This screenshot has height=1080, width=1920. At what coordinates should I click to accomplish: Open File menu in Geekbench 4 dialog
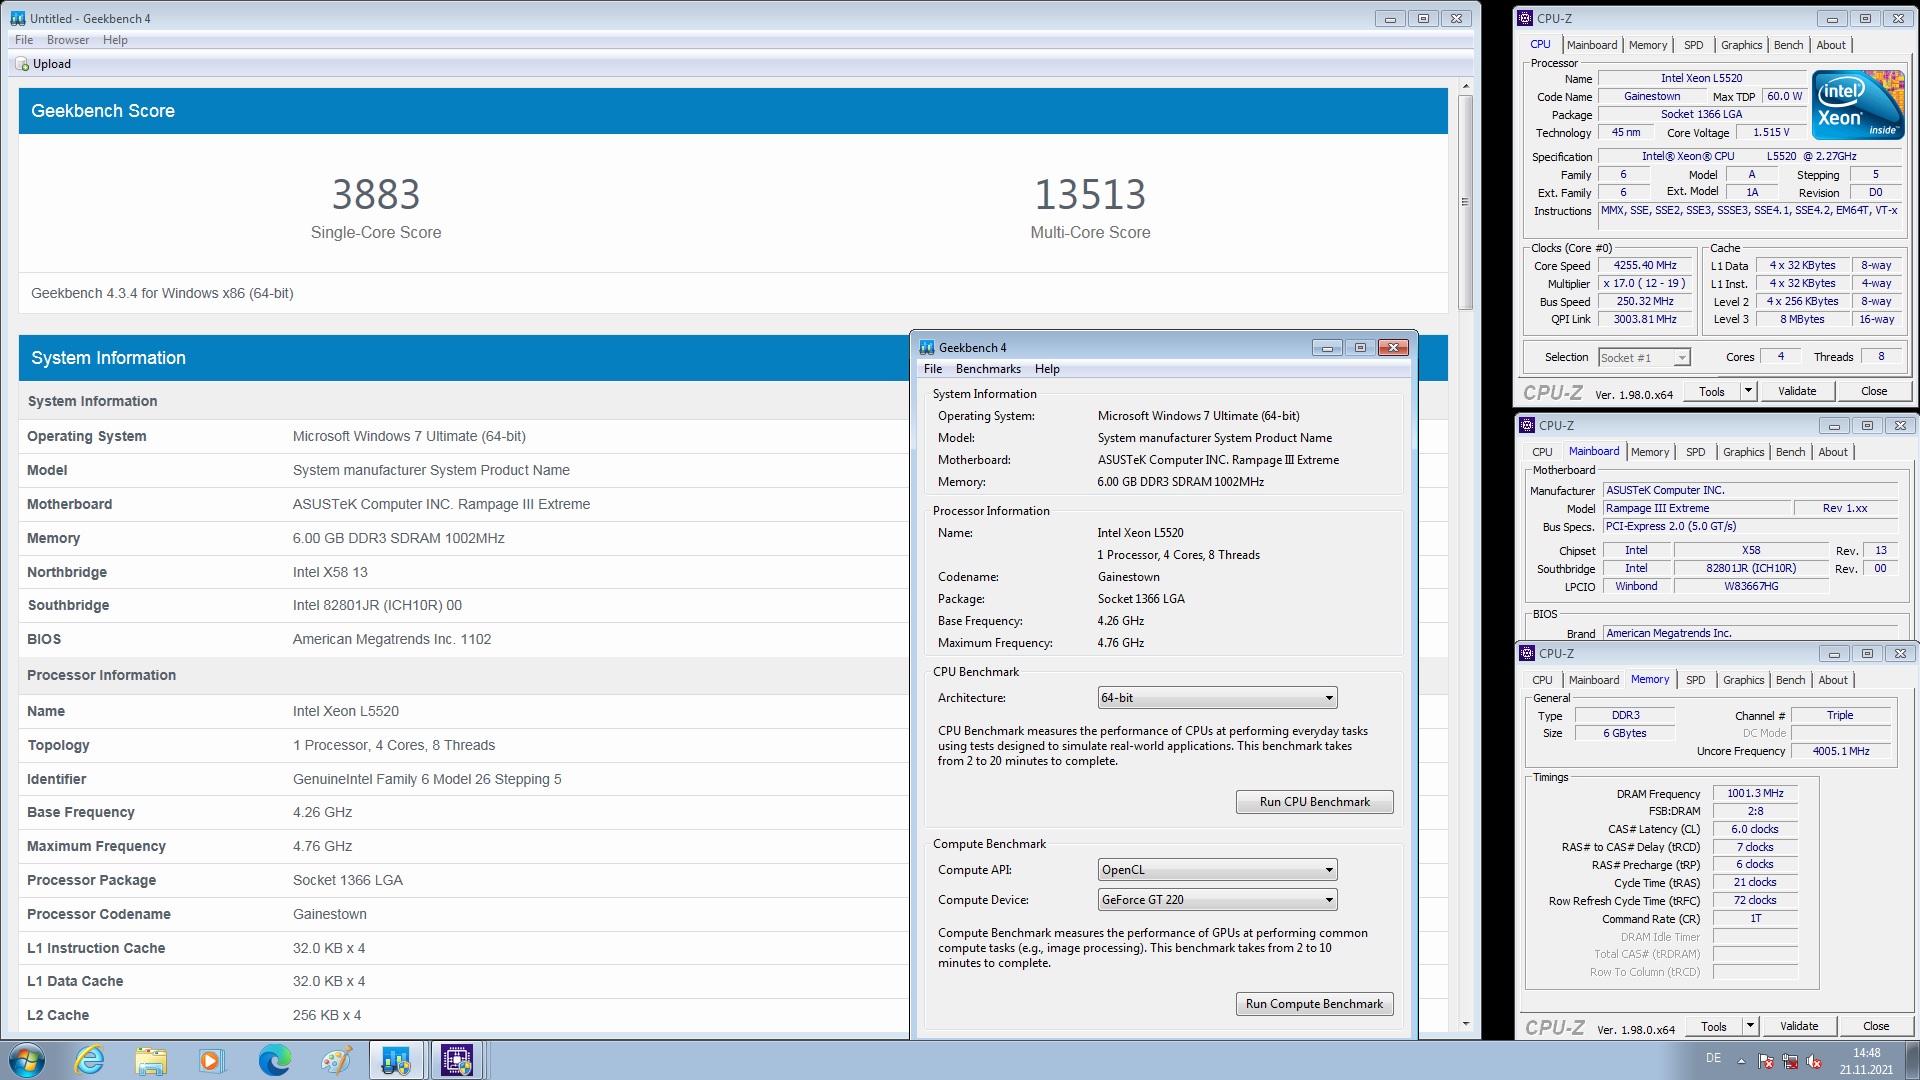coord(933,369)
